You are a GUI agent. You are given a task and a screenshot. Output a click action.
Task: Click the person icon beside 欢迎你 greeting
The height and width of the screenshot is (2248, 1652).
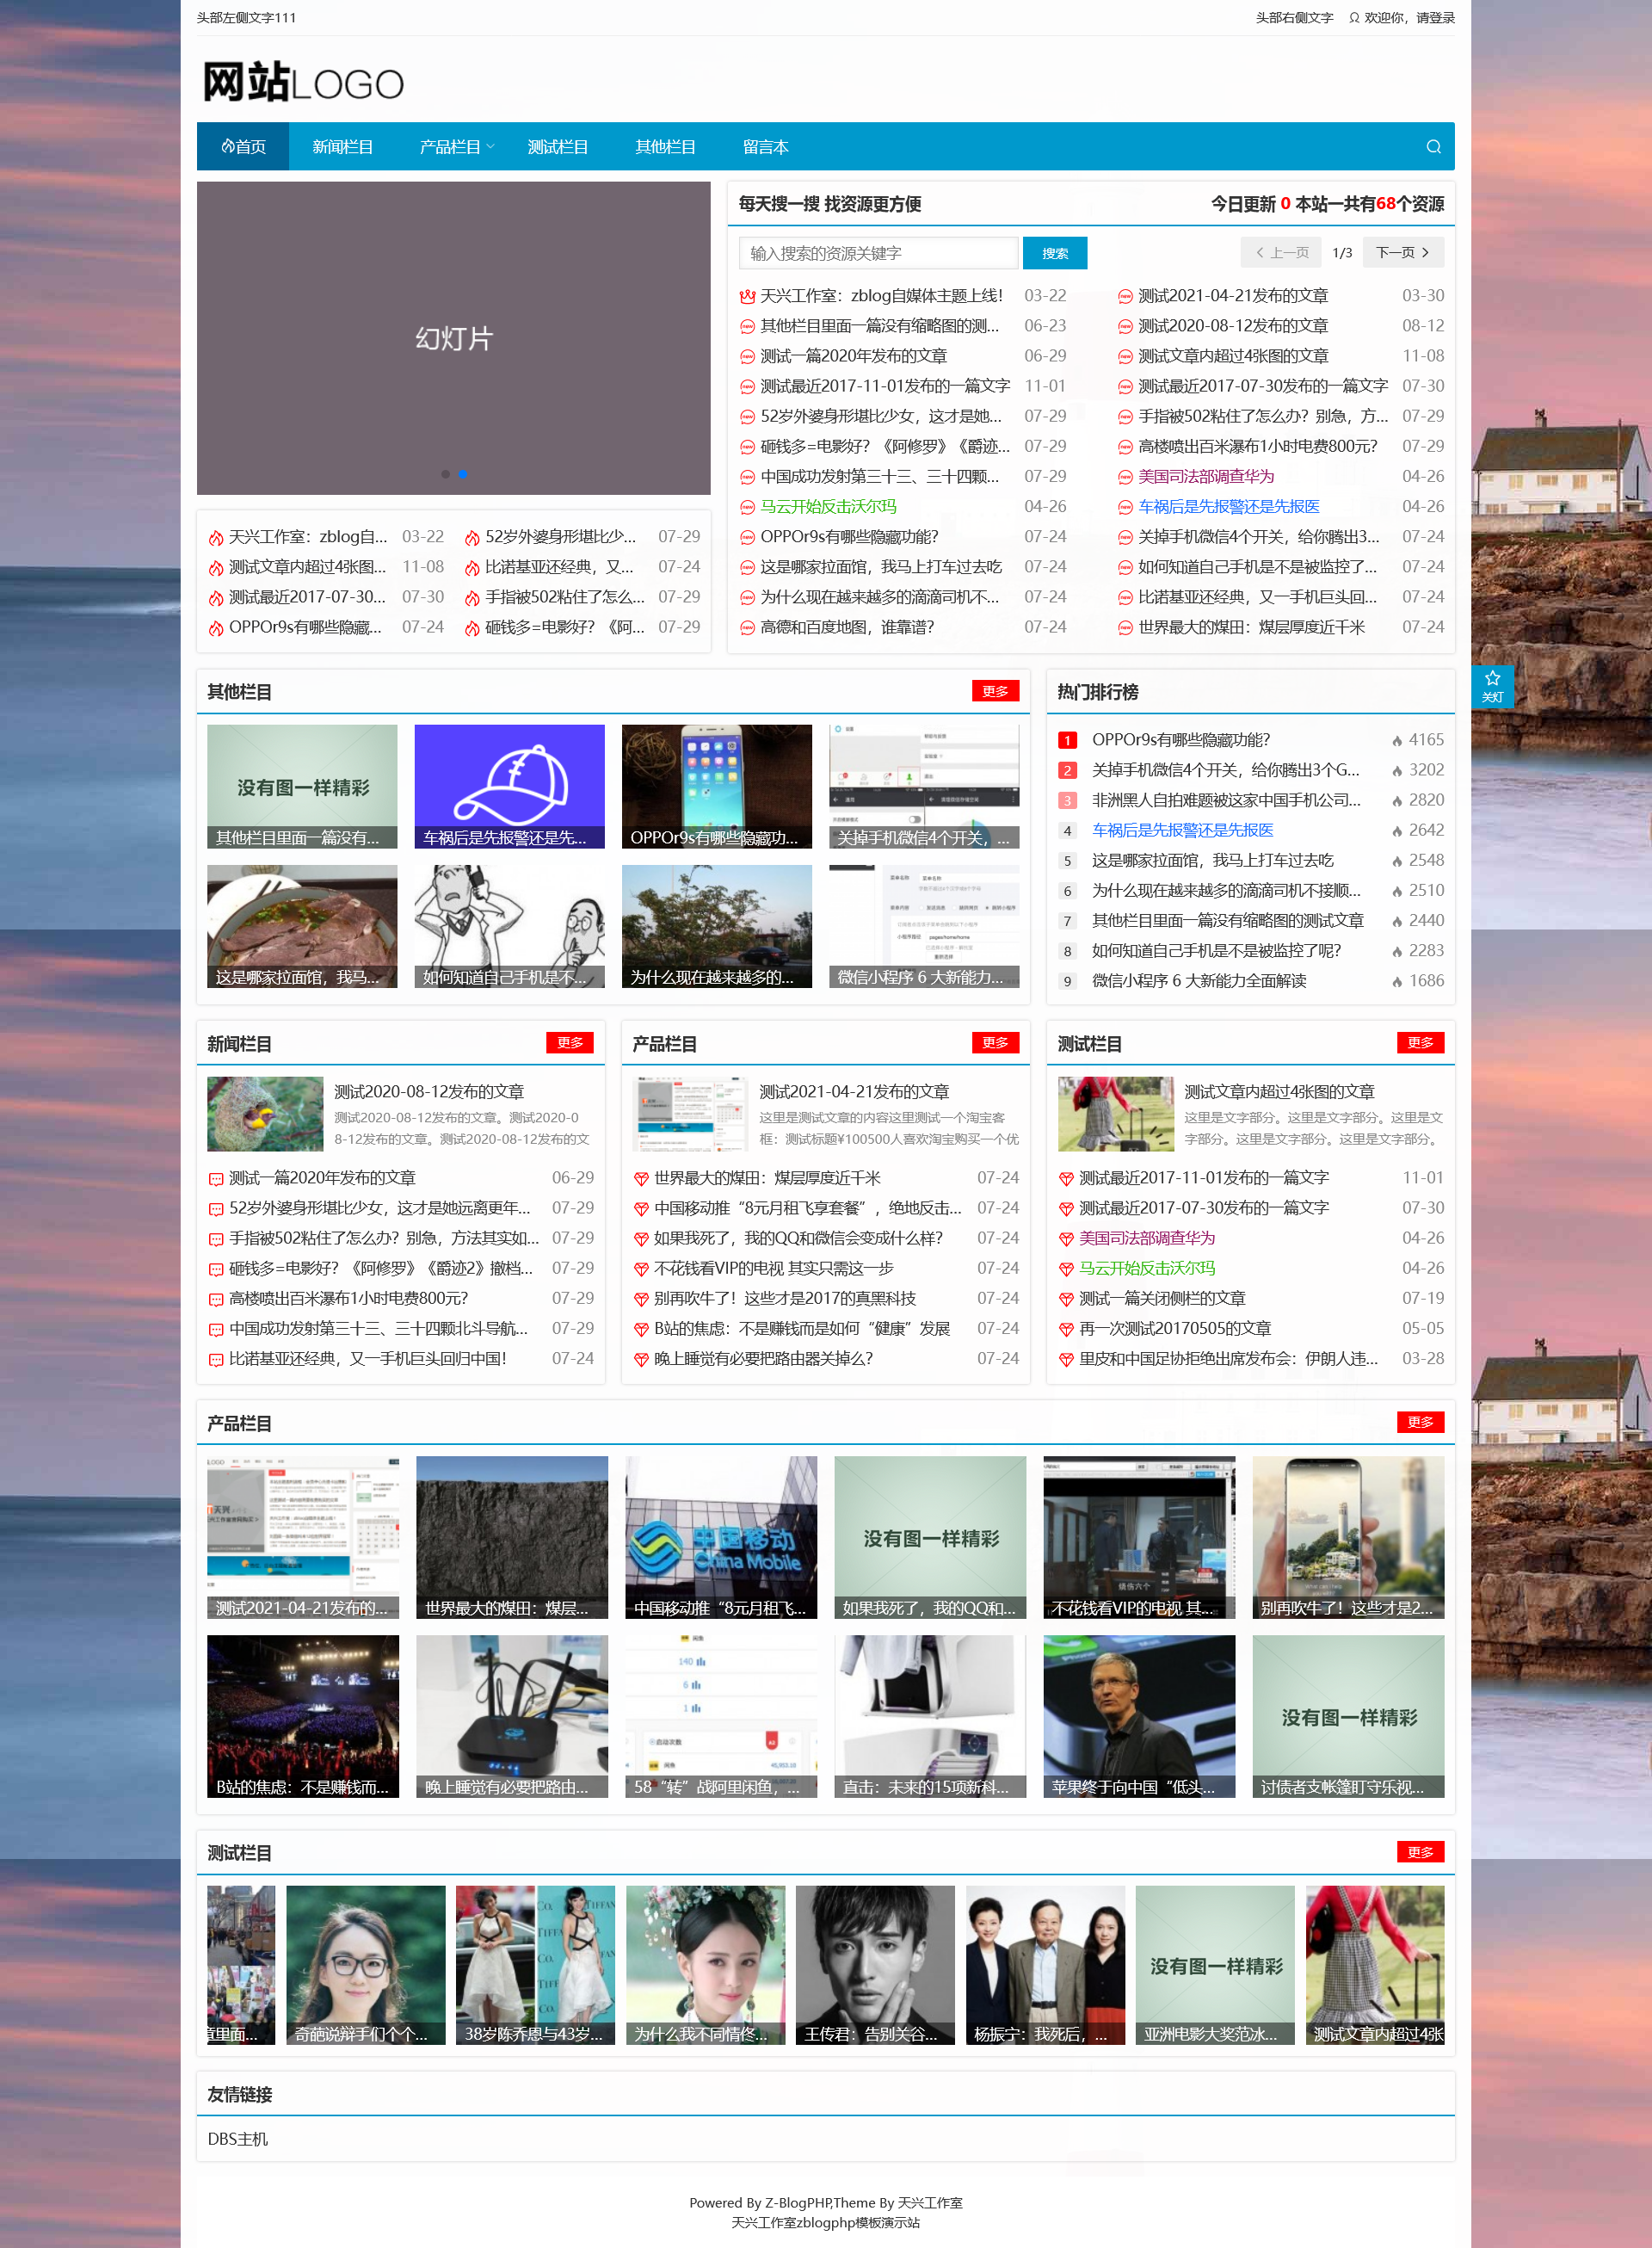[x=1354, y=17]
